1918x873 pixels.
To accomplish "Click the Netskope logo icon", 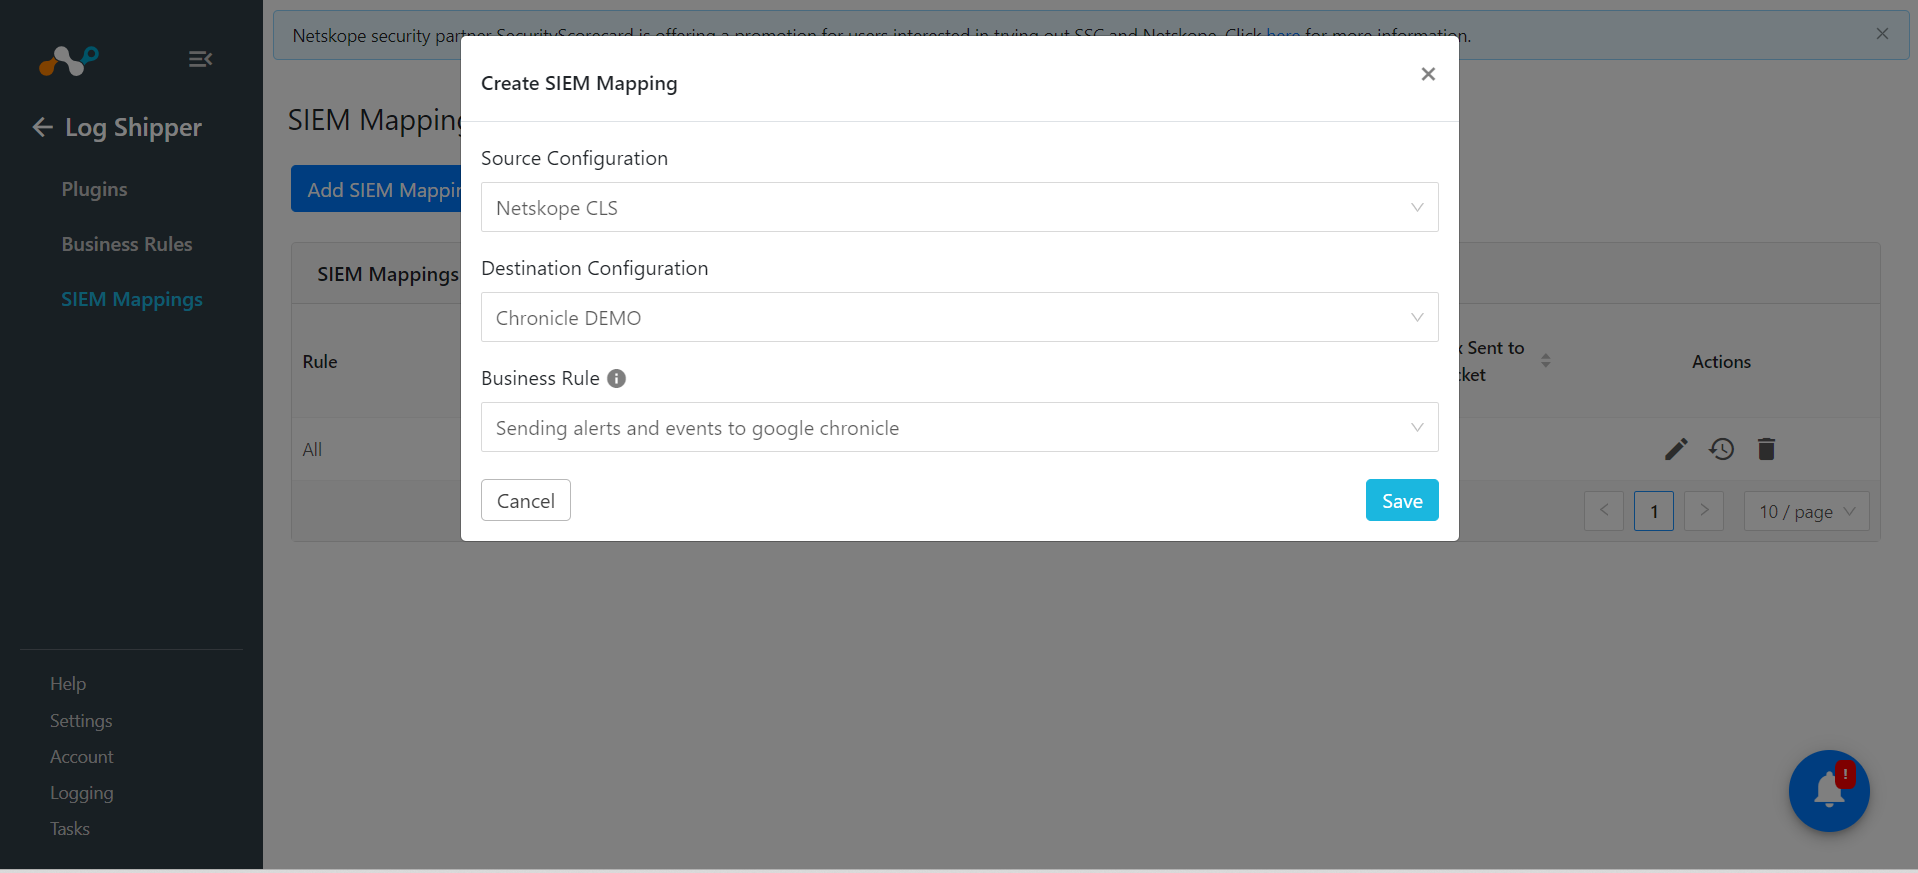I will 69,61.
